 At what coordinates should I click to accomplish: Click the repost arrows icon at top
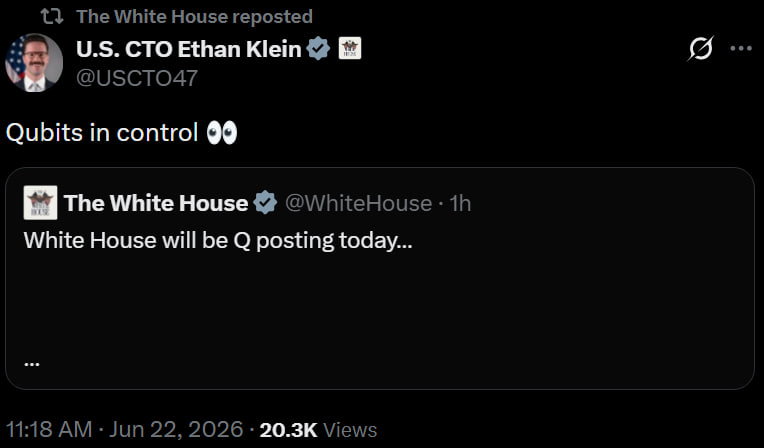point(52,17)
